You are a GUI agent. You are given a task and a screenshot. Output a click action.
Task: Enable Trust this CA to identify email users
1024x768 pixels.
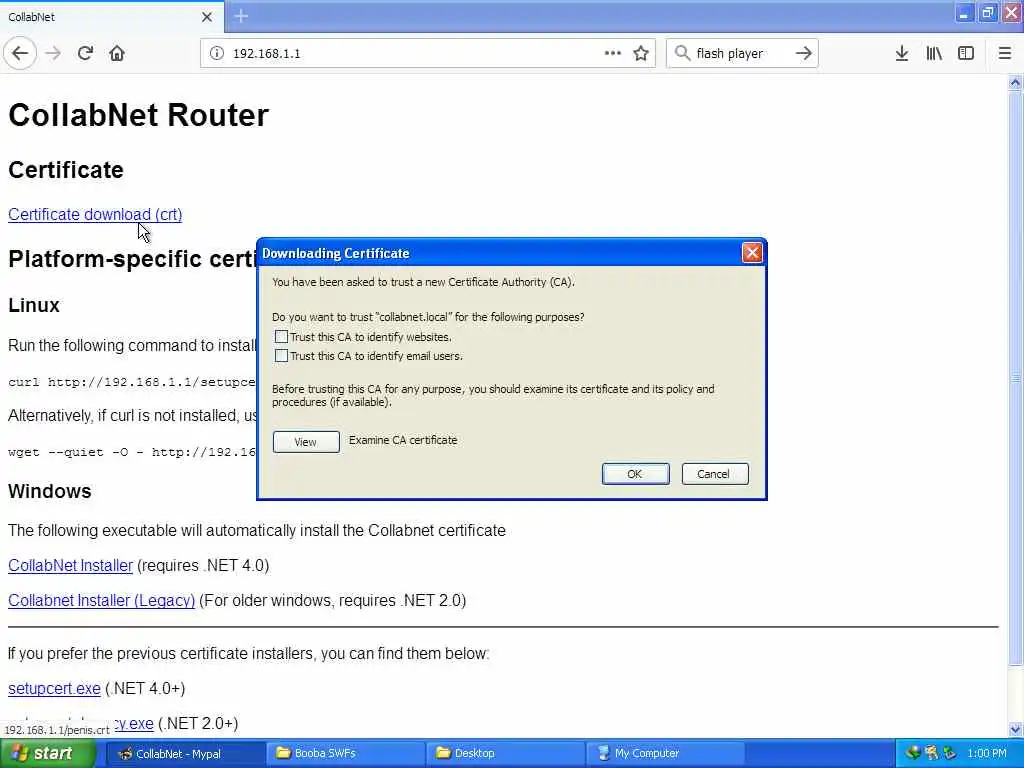281,356
